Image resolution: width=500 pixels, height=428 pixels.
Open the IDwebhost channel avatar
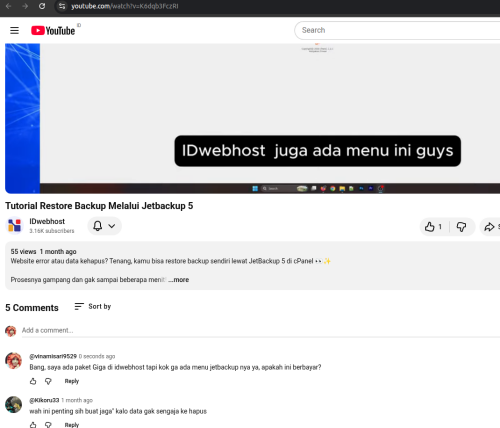14,226
